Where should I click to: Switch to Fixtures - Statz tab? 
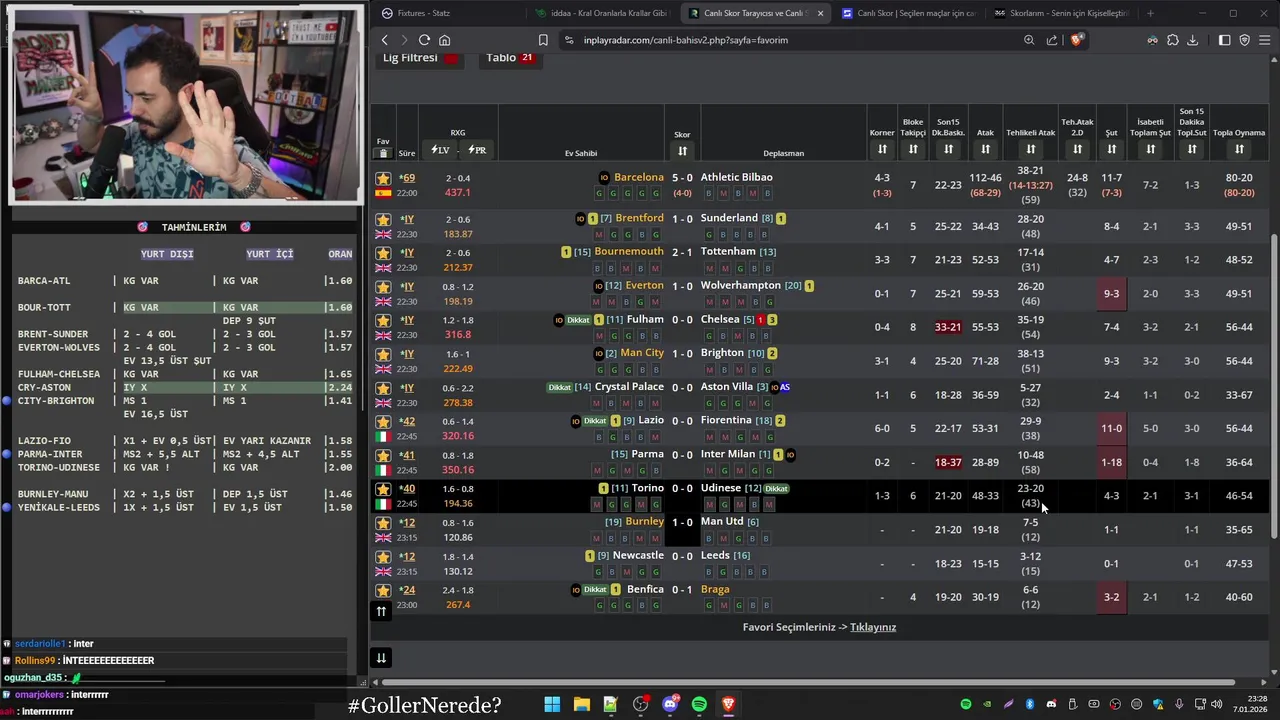(x=450, y=13)
